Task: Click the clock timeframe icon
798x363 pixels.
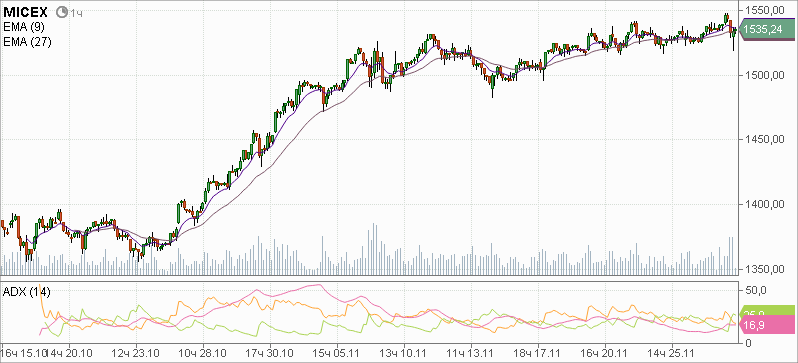Action: tap(61, 12)
